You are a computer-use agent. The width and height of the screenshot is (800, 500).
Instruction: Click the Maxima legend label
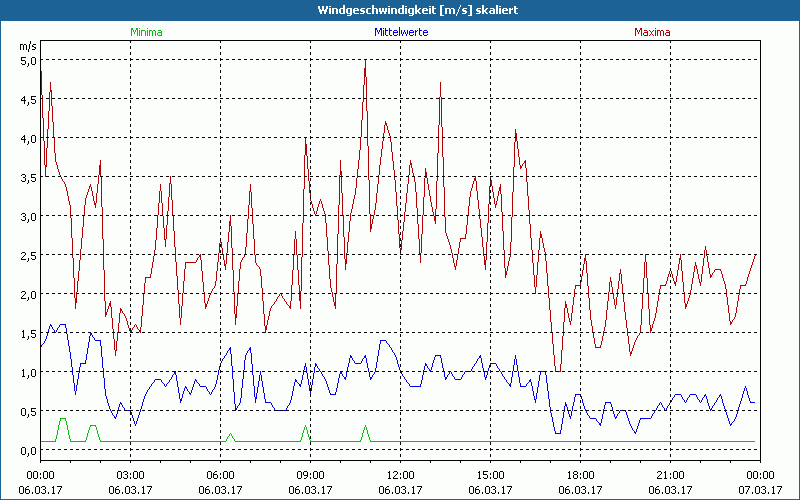click(x=651, y=32)
